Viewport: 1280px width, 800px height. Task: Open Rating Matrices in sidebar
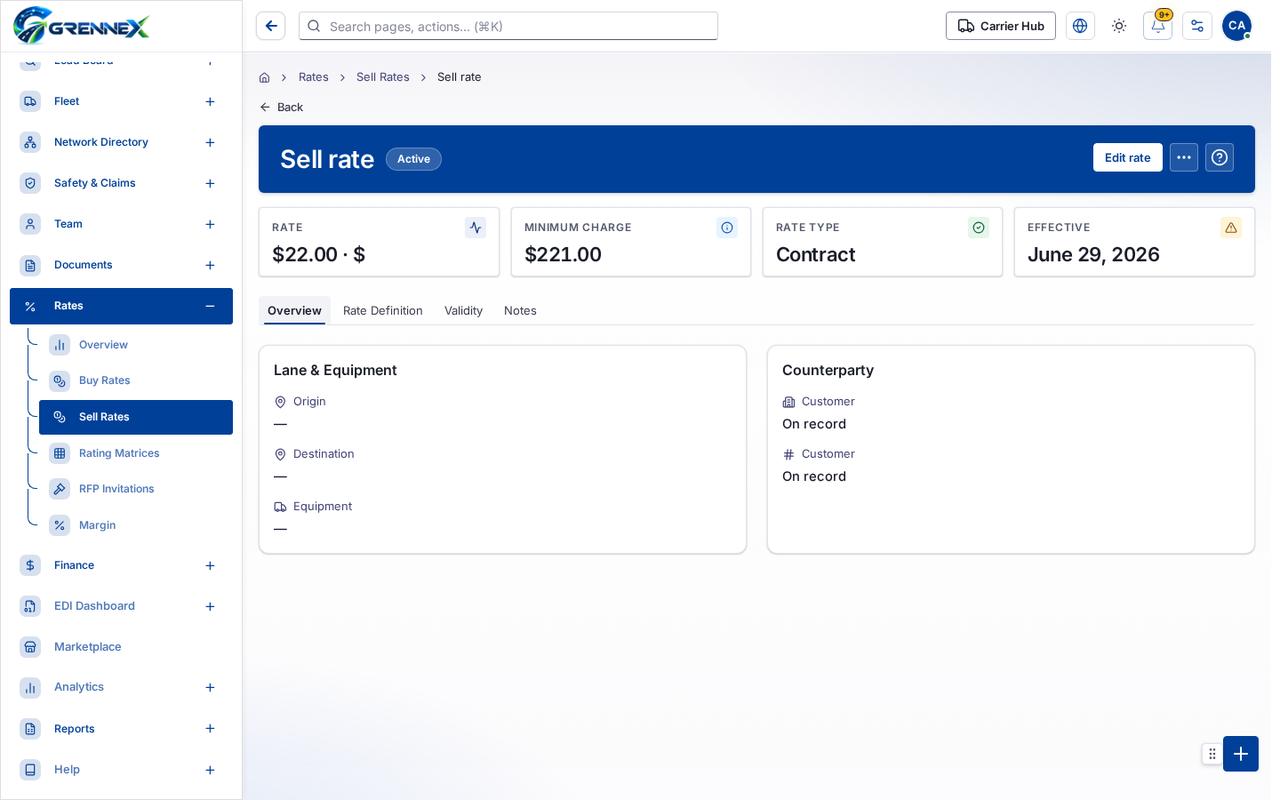[x=136, y=453]
